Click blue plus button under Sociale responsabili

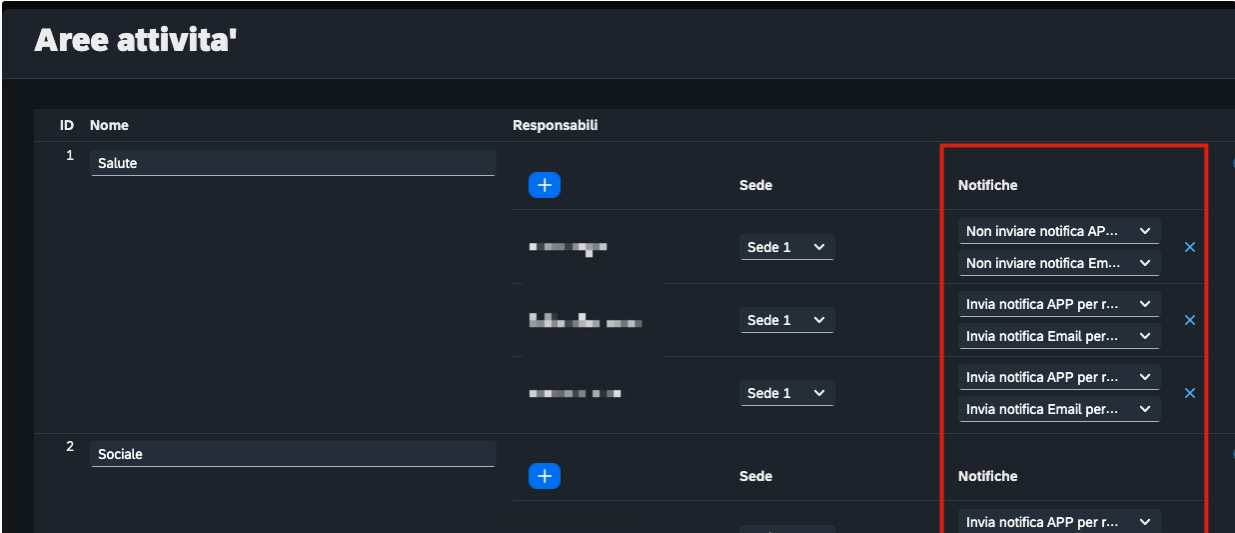(x=544, y=476)
